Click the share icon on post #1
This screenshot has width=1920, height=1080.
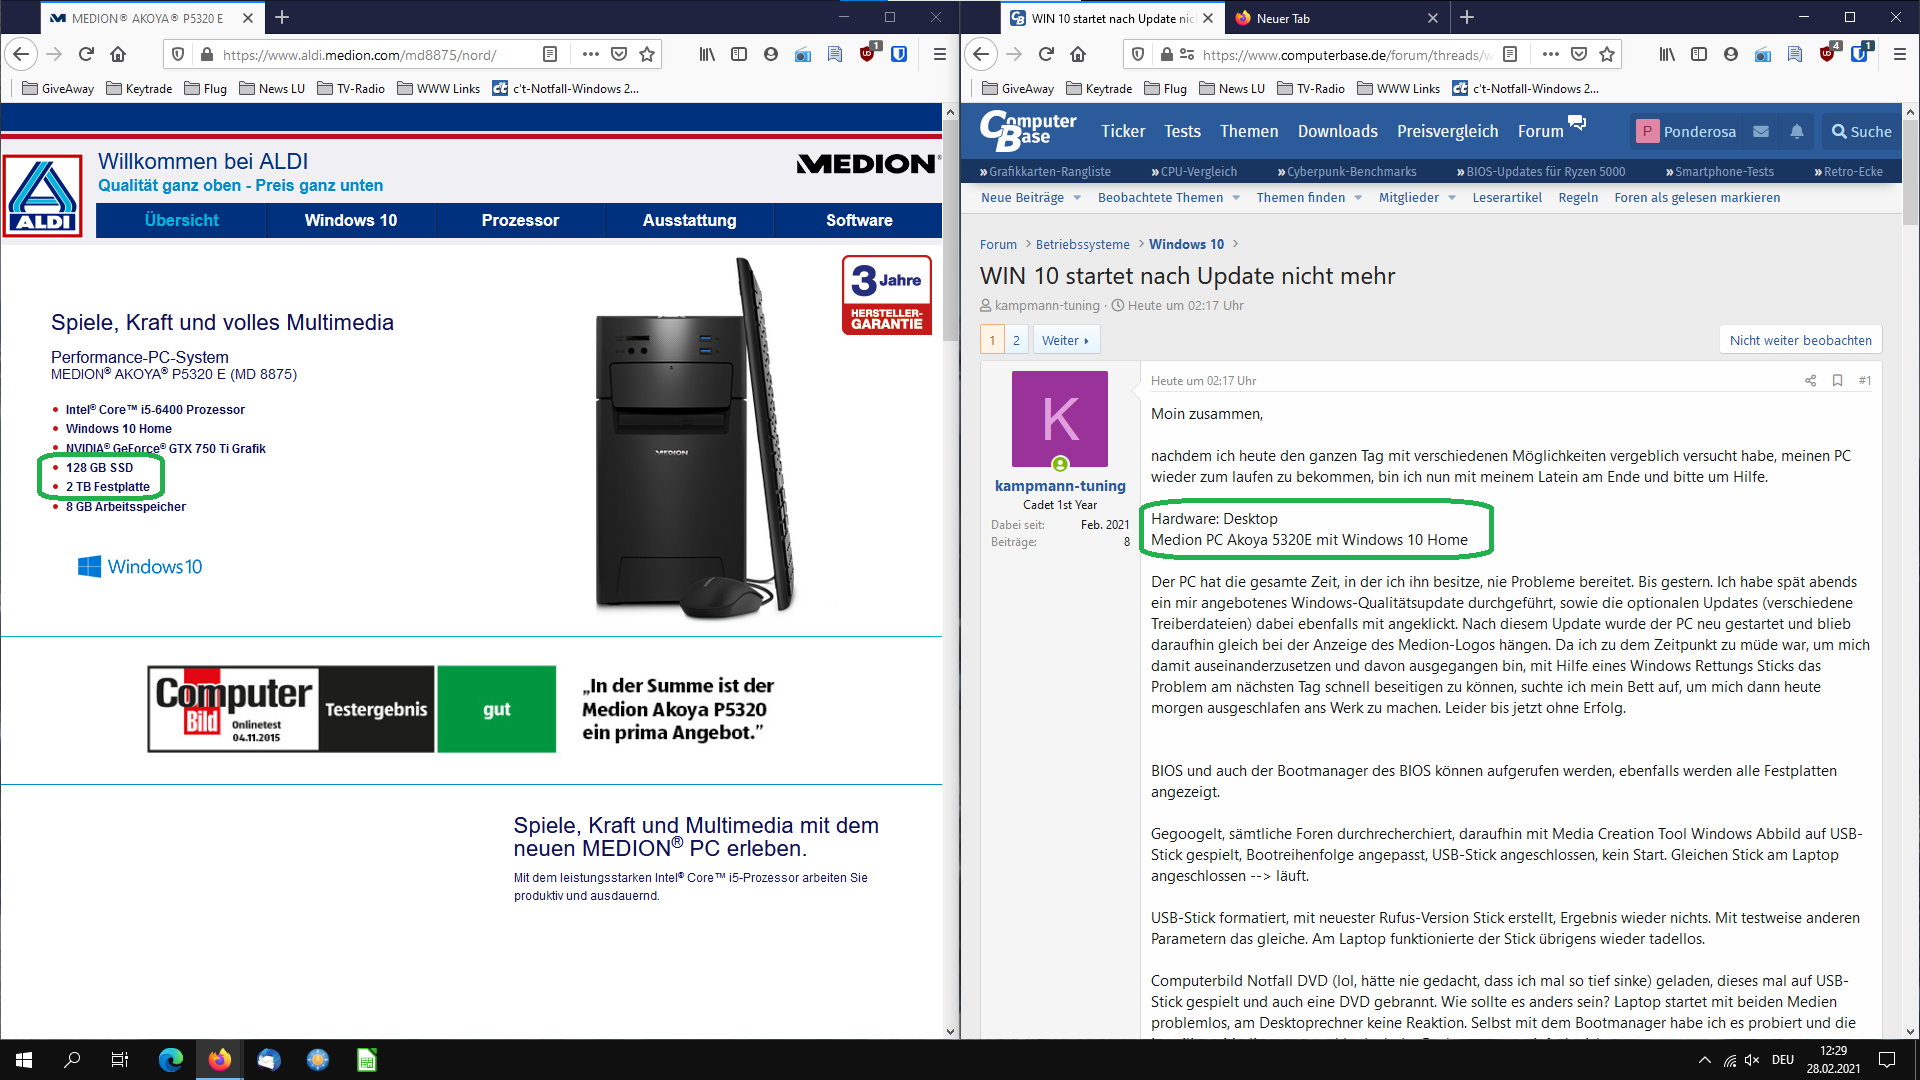(x=1810, y=380)
